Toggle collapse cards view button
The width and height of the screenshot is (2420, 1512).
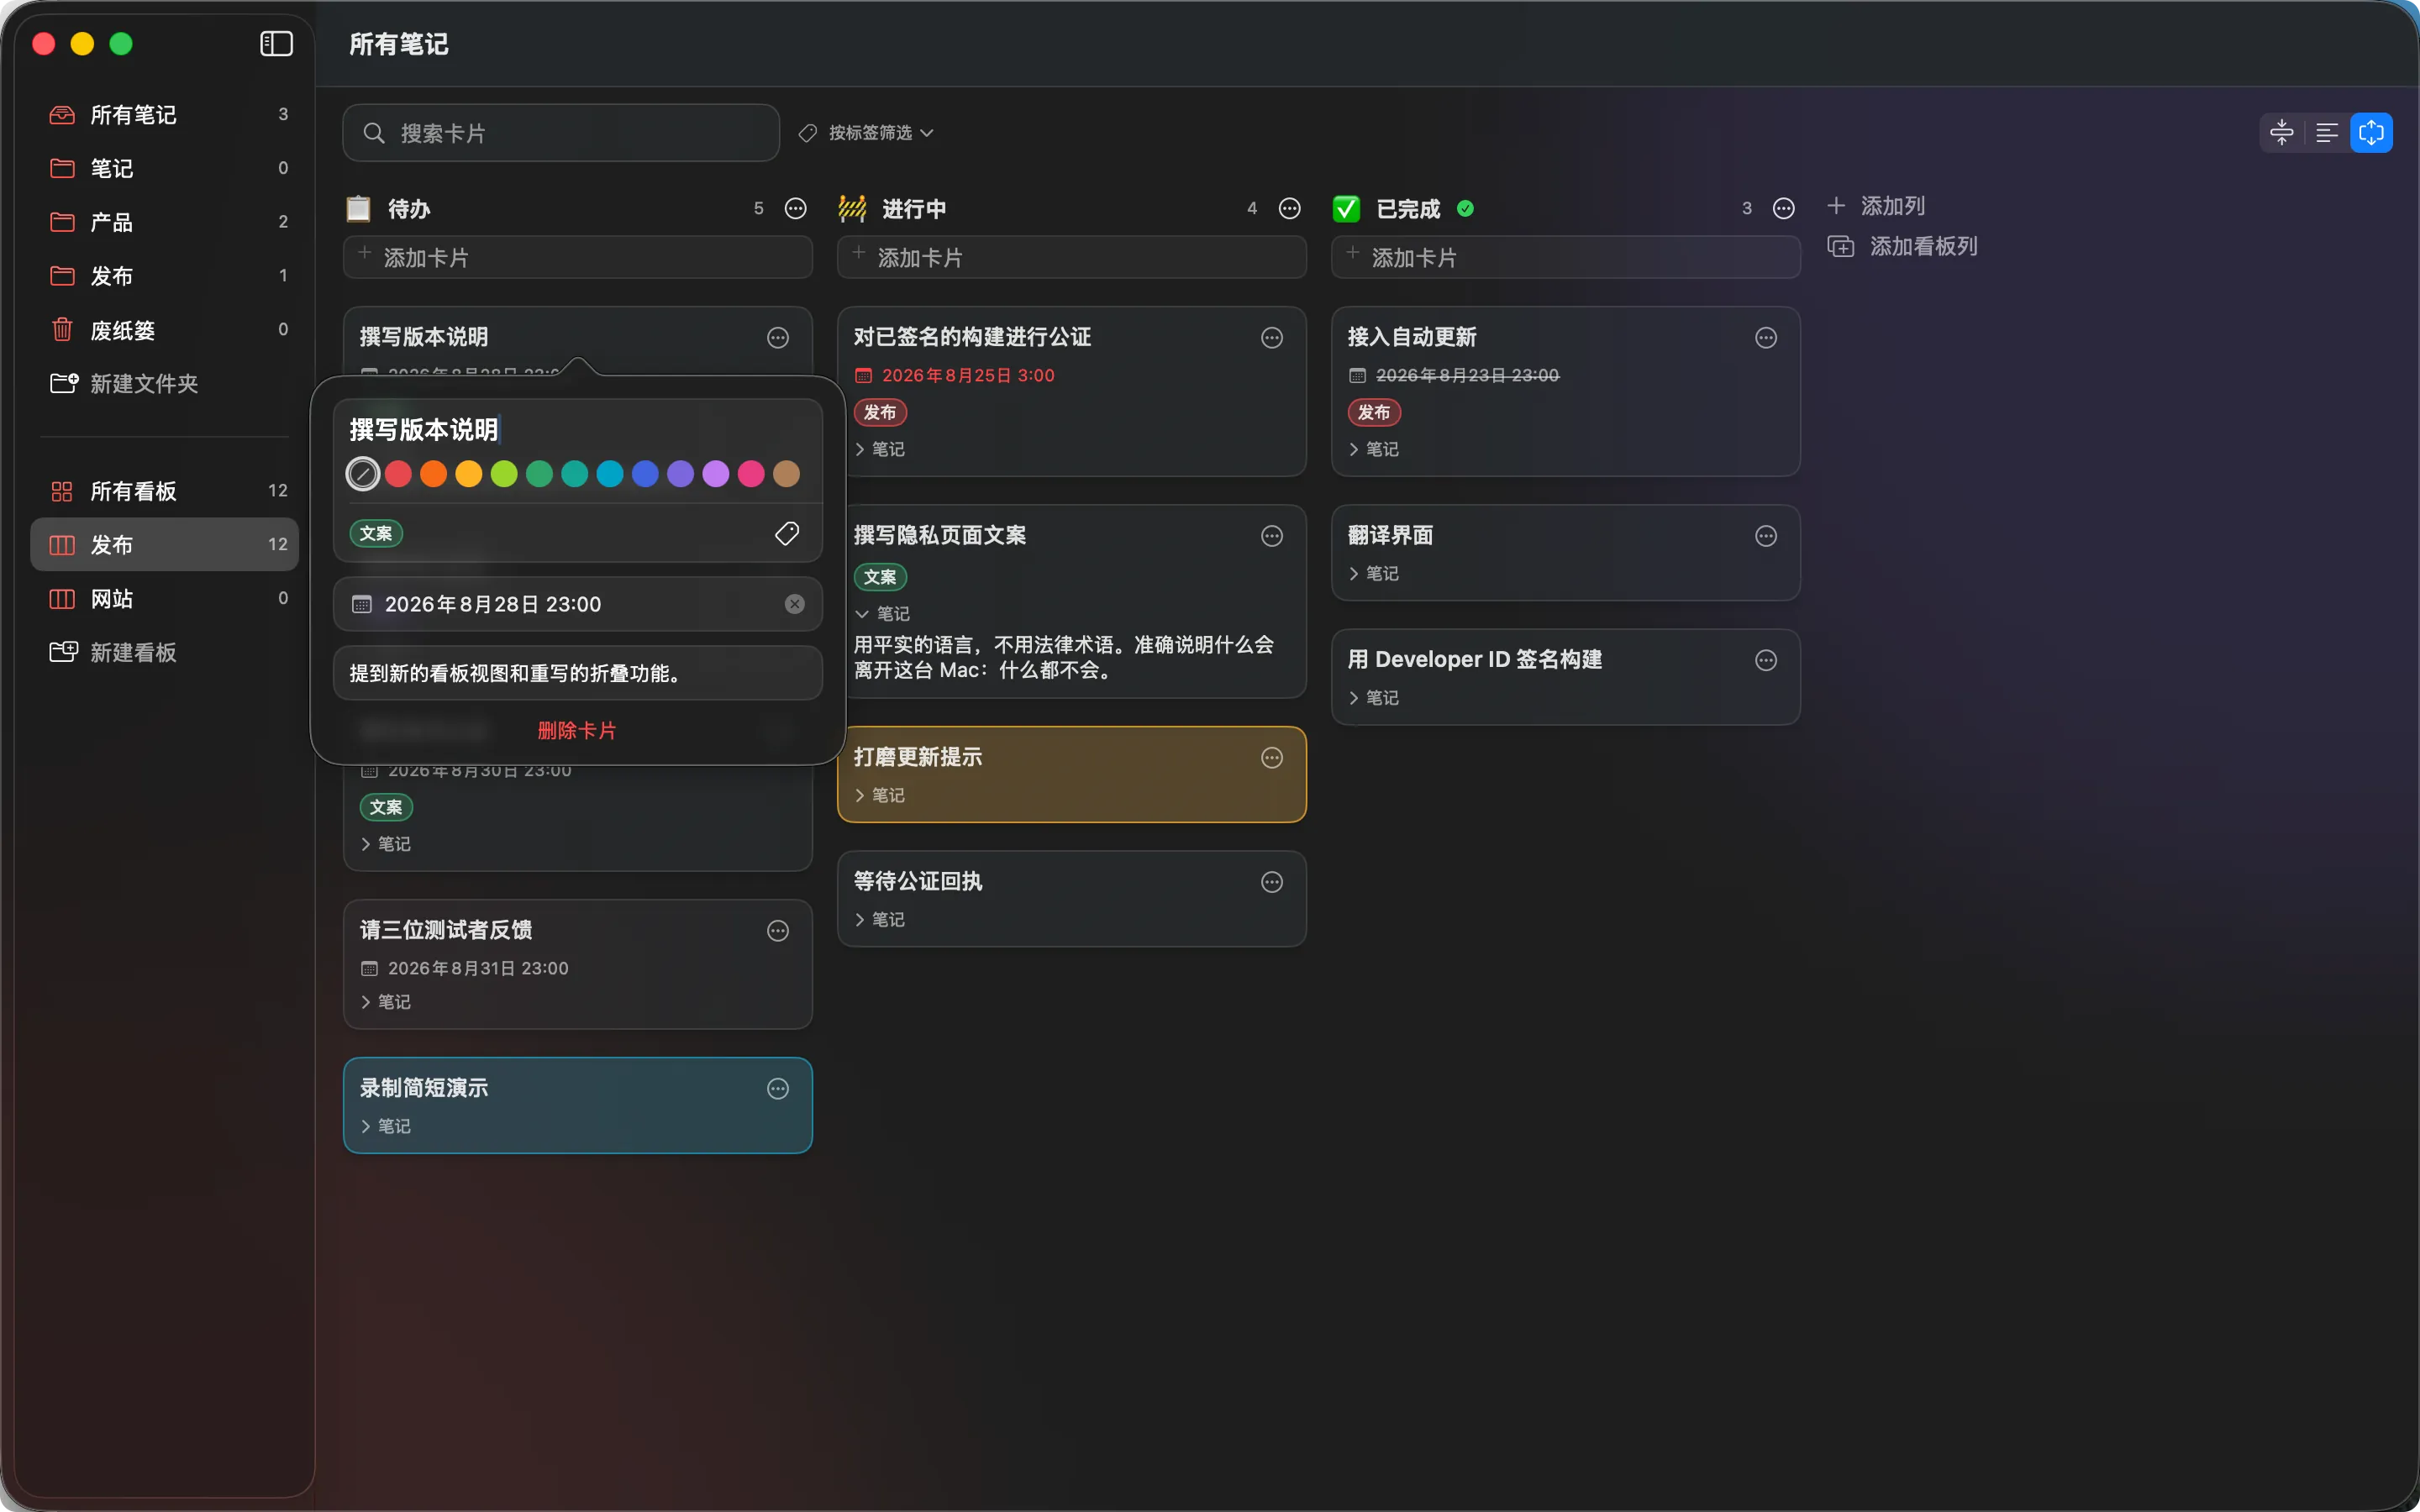pyautogui.click(x=2282, y=132)
